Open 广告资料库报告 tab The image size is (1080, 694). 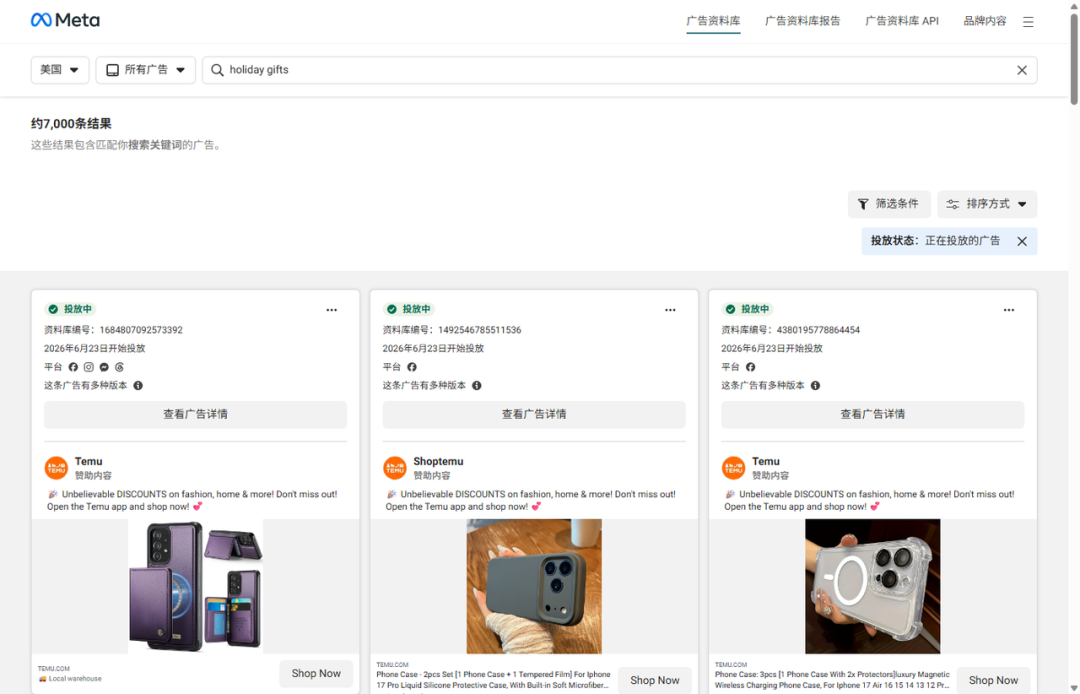point(802,21)
